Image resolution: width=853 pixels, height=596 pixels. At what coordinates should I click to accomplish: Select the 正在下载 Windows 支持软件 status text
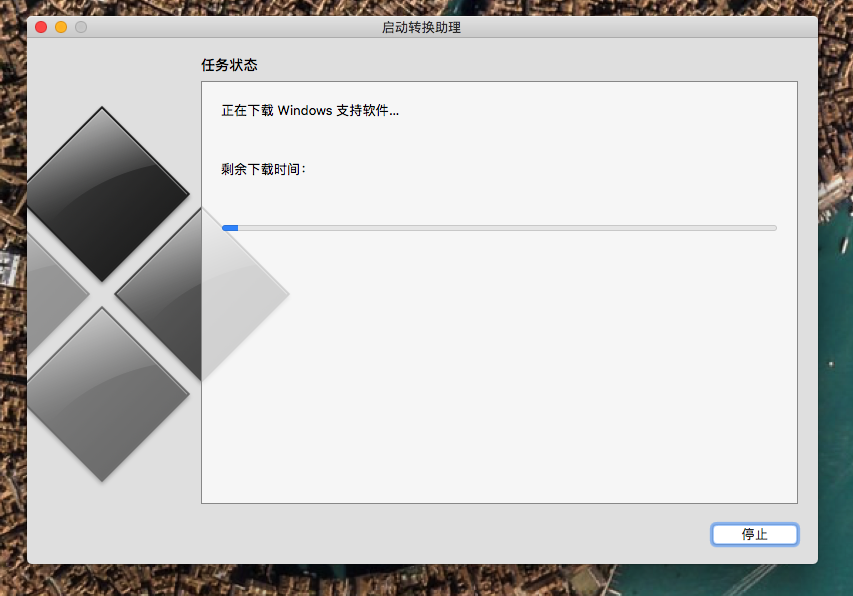[x=310, y=110]
